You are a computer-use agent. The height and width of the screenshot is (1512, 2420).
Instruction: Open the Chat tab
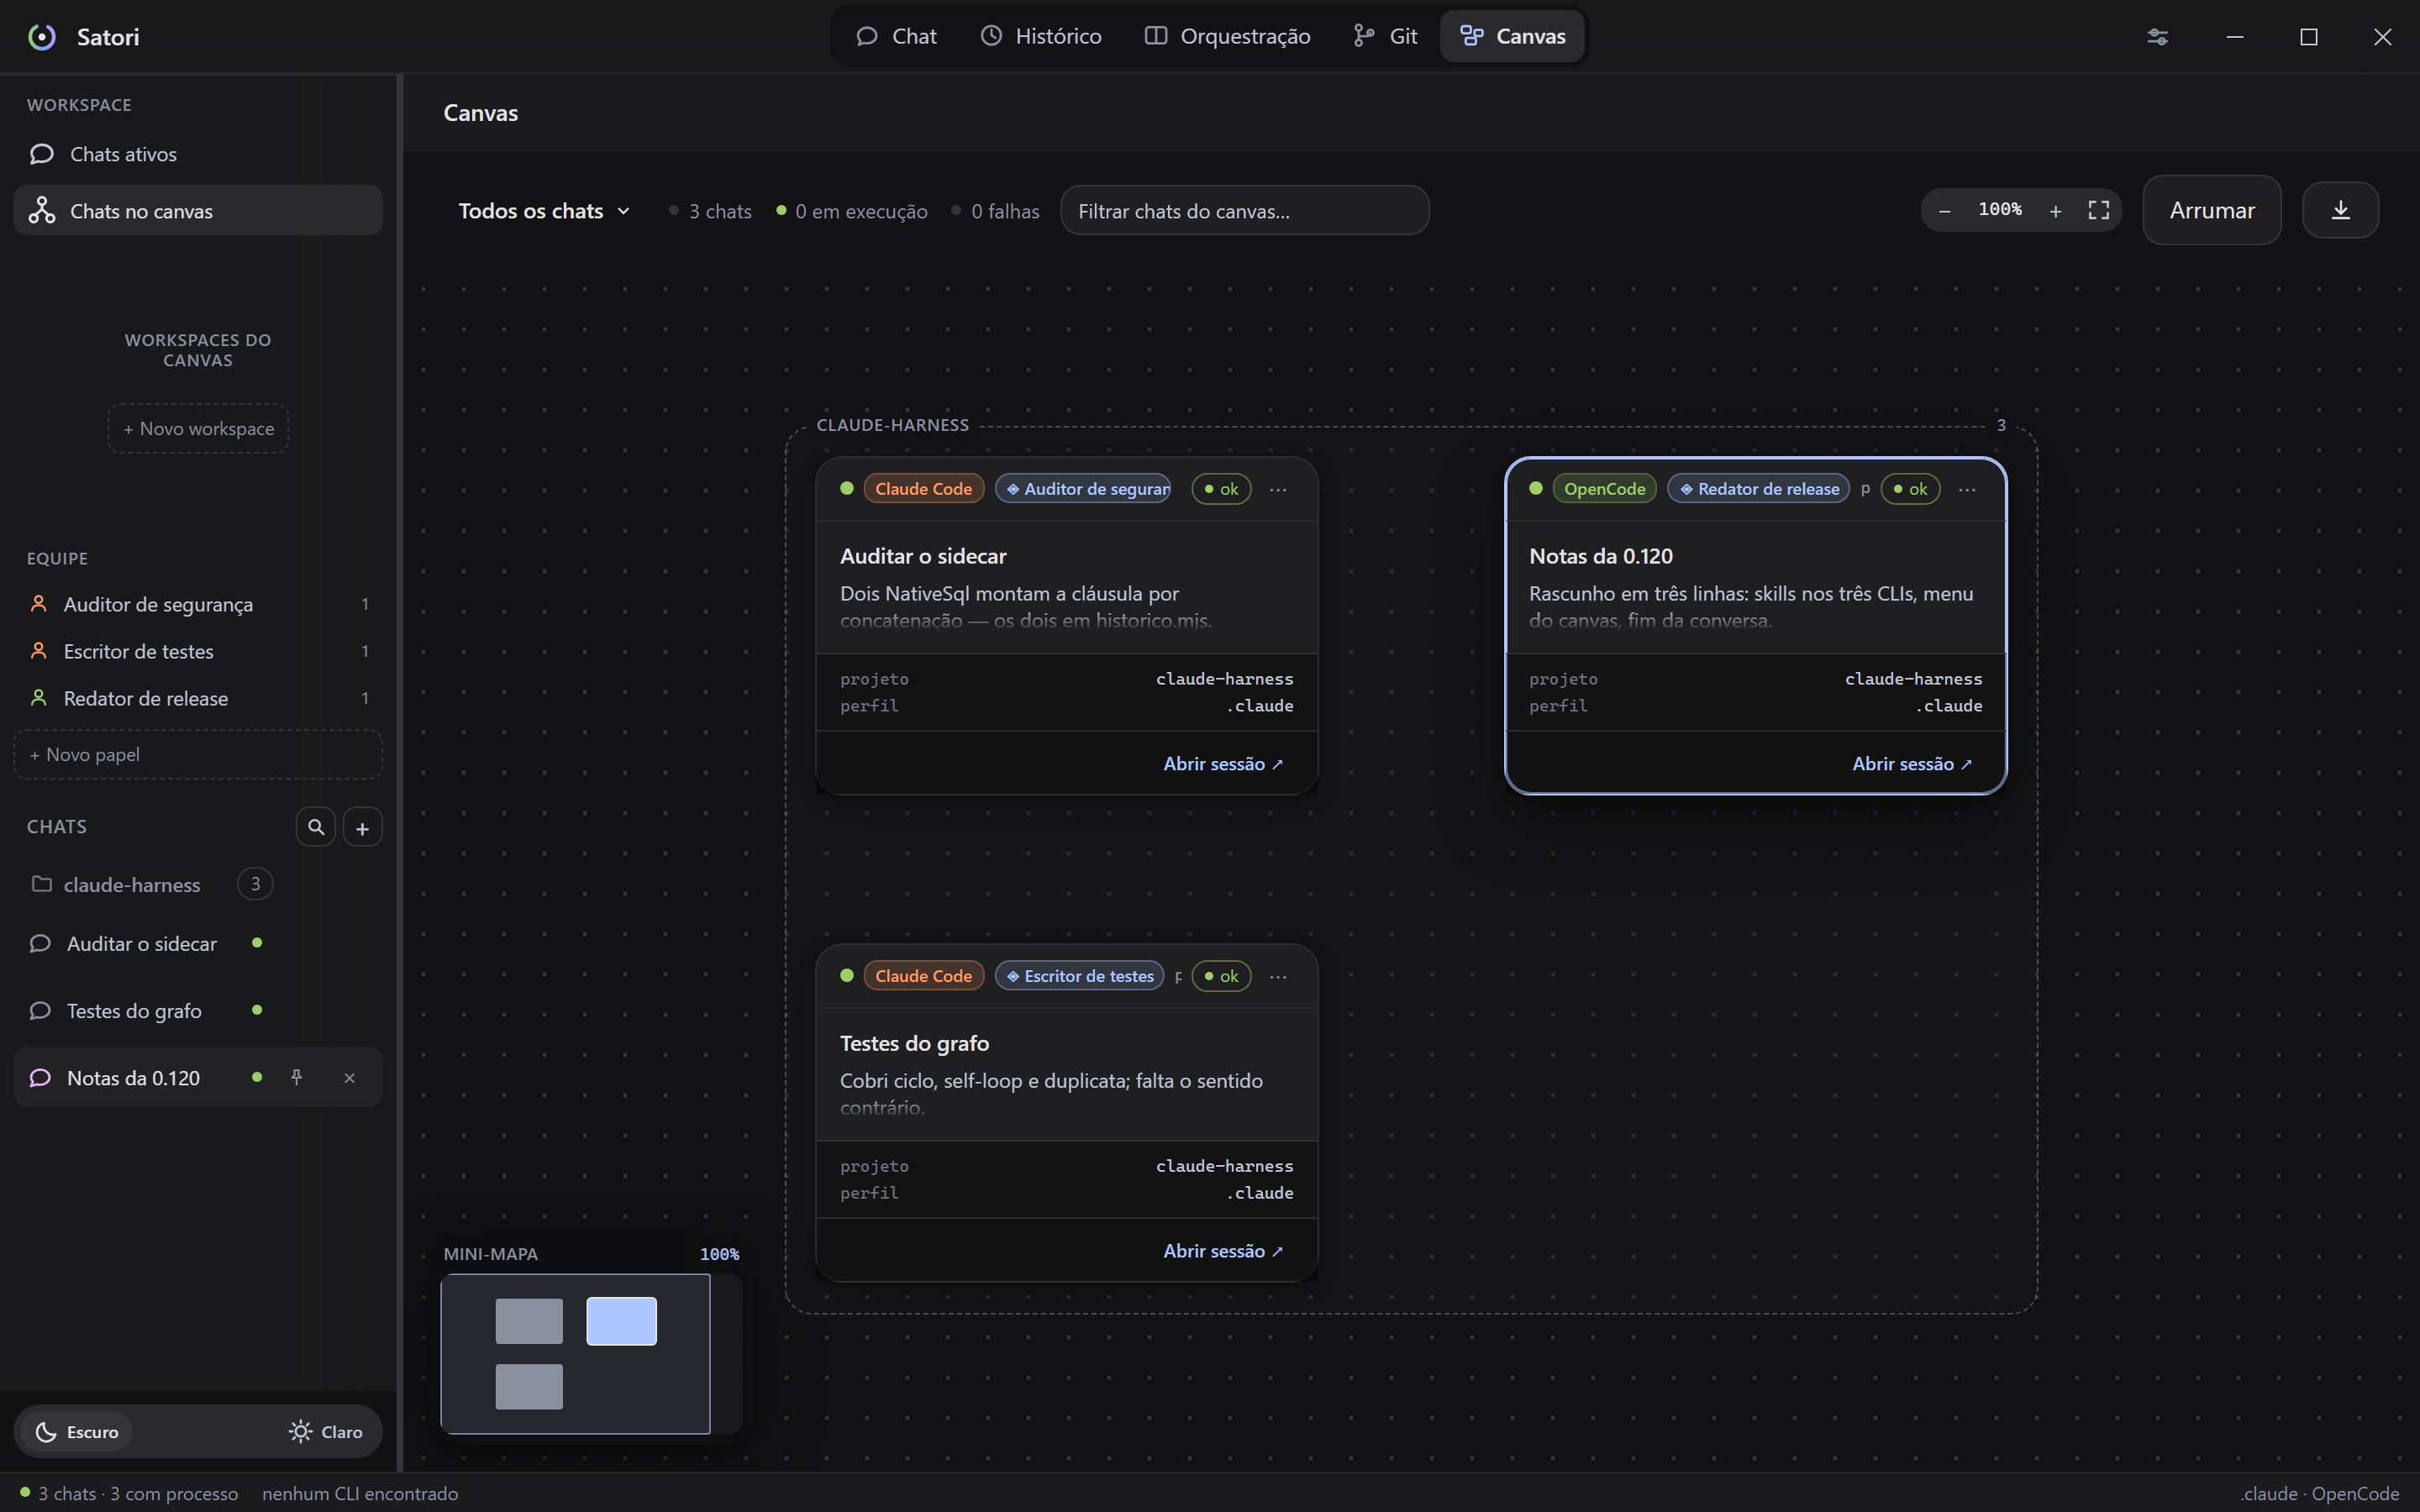point(896,36)
